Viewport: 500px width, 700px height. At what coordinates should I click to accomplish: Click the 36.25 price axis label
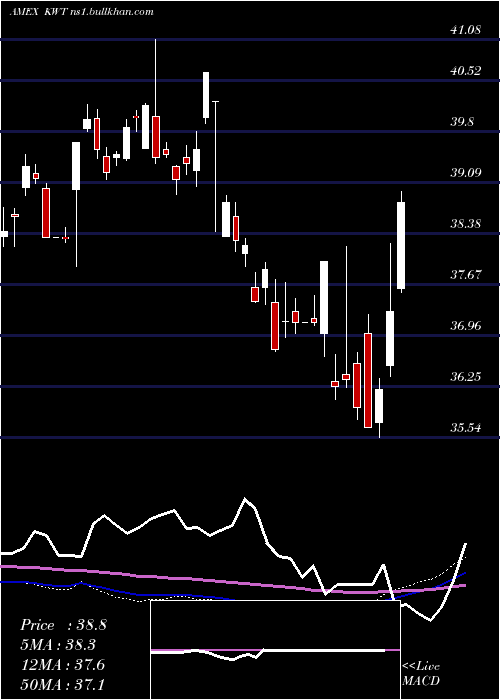tap(466, 376)
